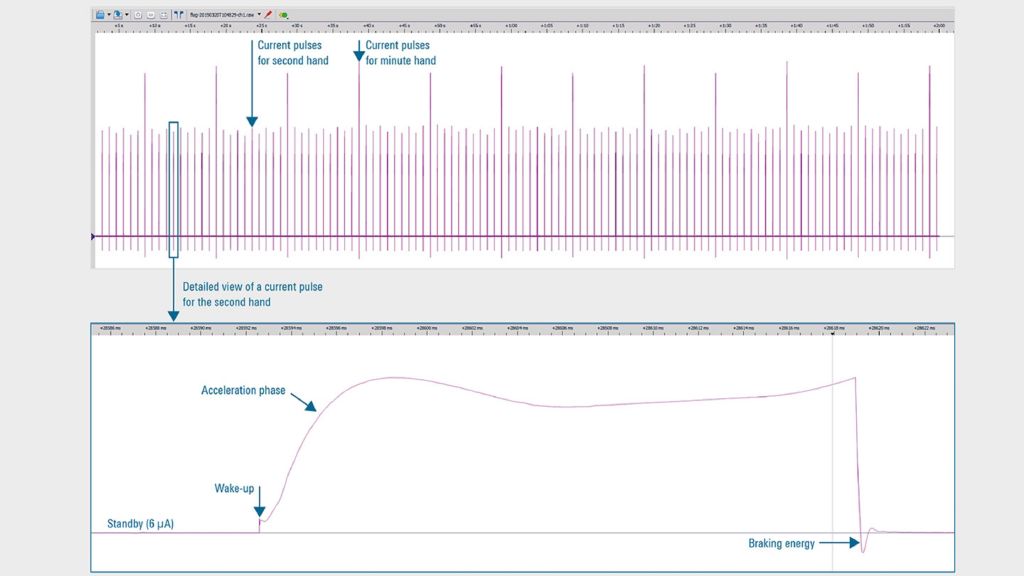Click the red pen icon in toolbar
Viewport: 1024px width, 576px height.
tap(269, 15)
